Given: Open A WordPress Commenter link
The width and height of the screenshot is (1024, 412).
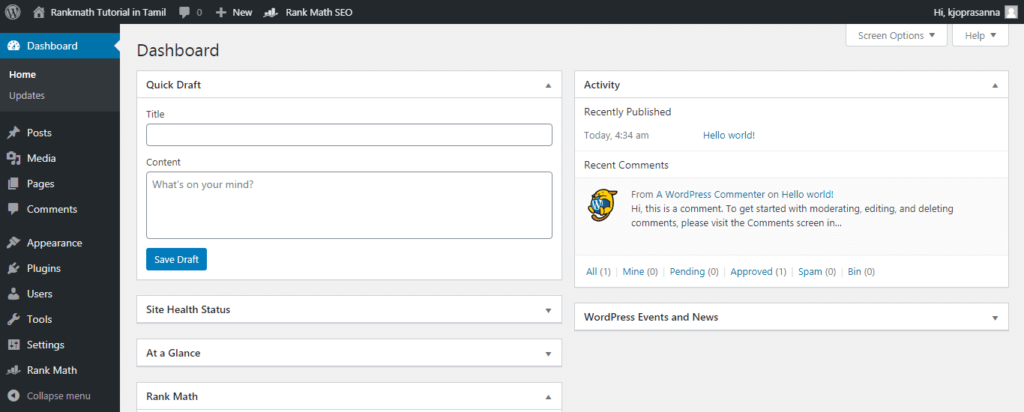Looking at the screenshot, I should tap(710, 195).
